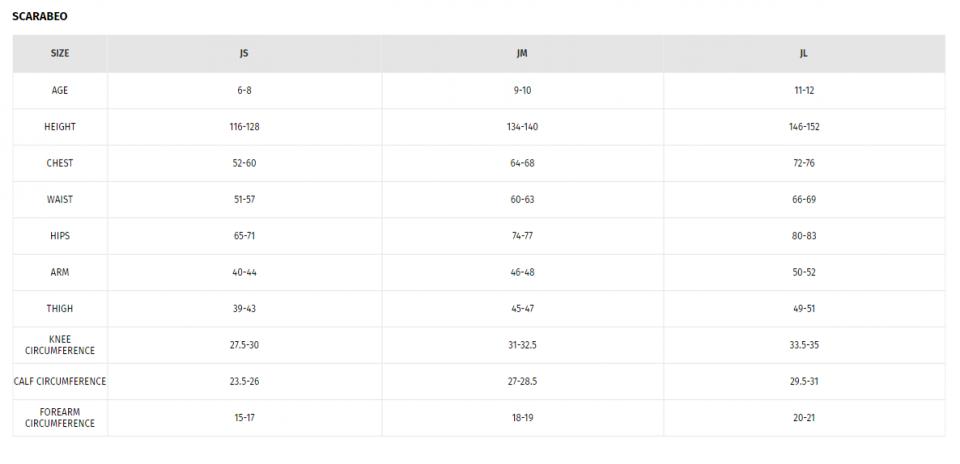Click the JS column header

pyautogui.click(x=244, y=54)
